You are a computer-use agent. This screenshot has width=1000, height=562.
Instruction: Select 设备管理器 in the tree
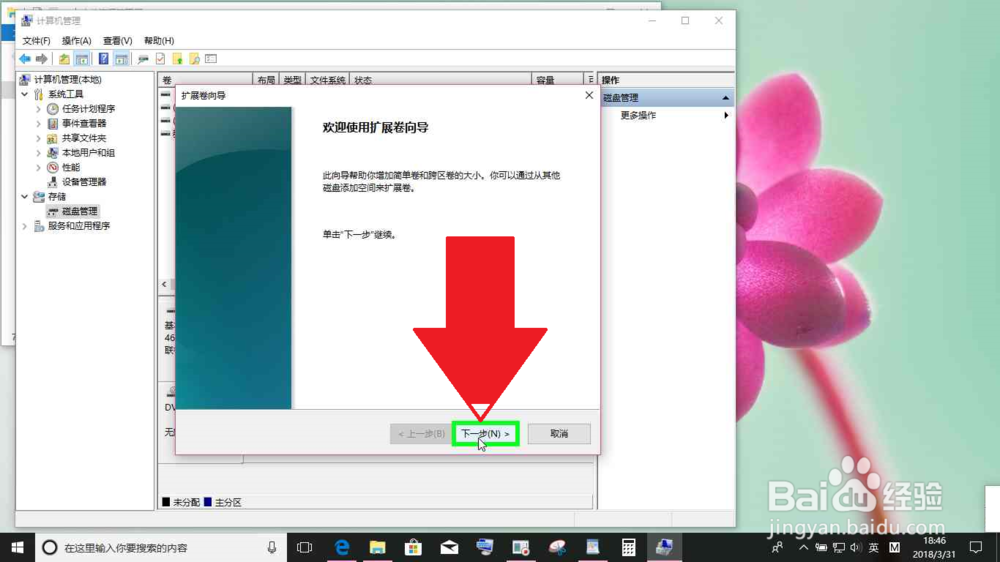84,182
